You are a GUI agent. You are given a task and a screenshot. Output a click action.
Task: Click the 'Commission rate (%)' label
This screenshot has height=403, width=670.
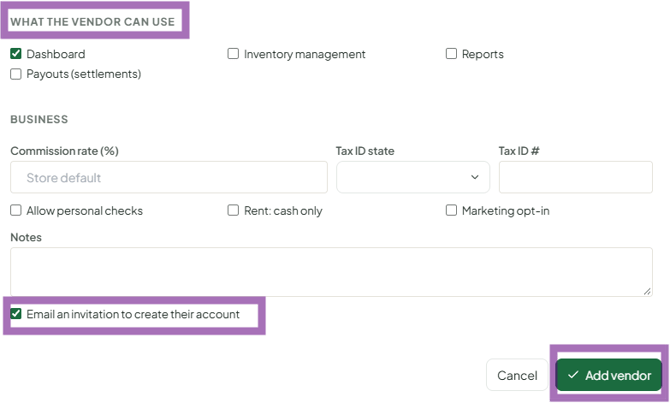point(65,151)
